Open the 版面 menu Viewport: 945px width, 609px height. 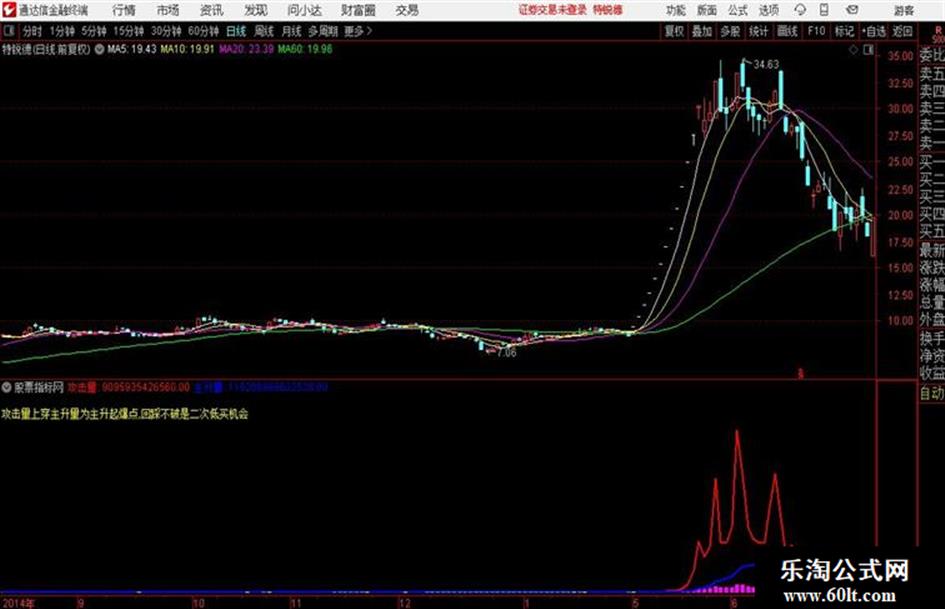coord(707,10)
